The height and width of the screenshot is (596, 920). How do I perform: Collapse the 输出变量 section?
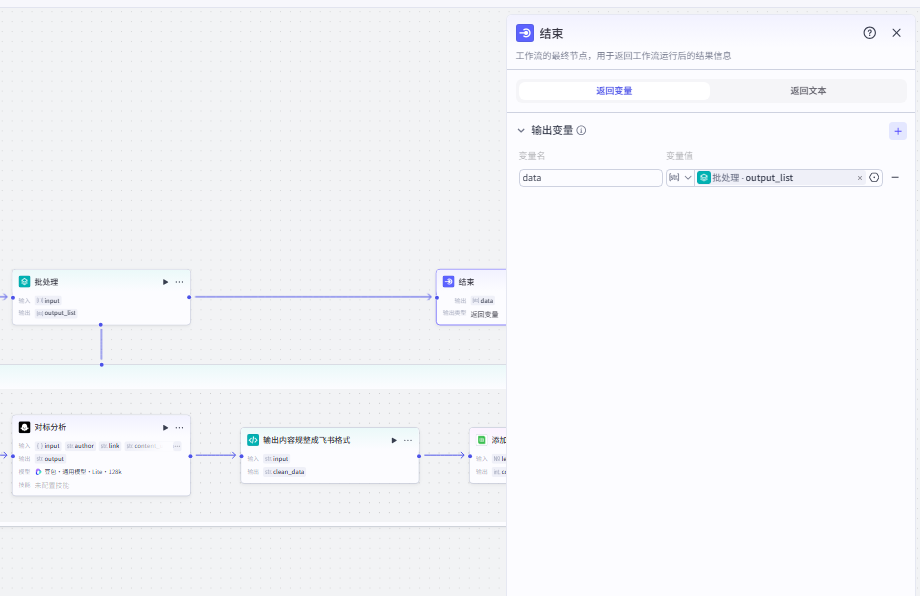(x=521, y=130)
